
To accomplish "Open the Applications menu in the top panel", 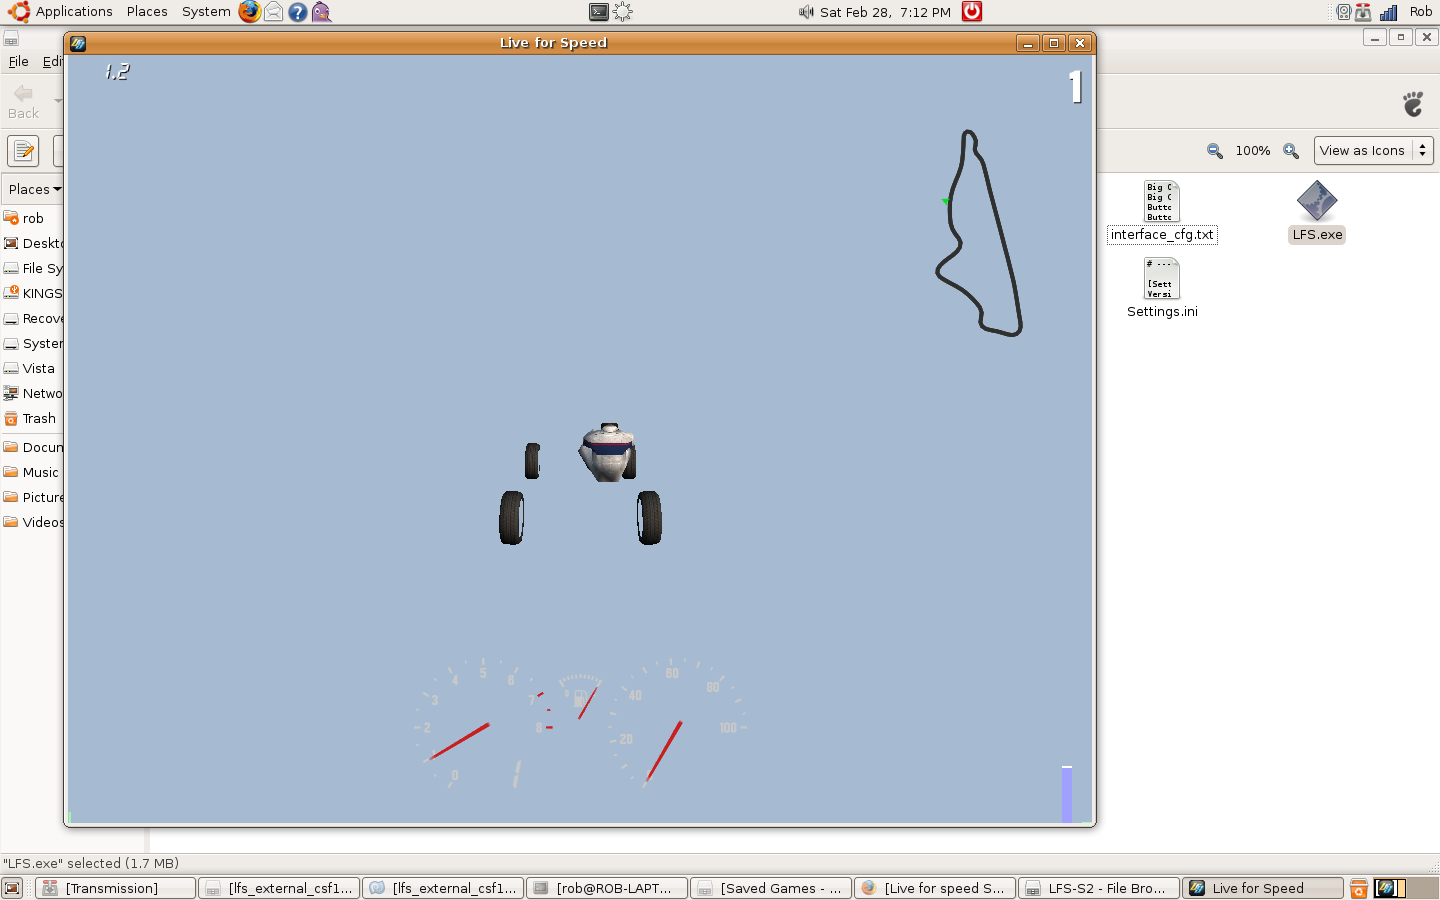I will (x=60, y=12).
